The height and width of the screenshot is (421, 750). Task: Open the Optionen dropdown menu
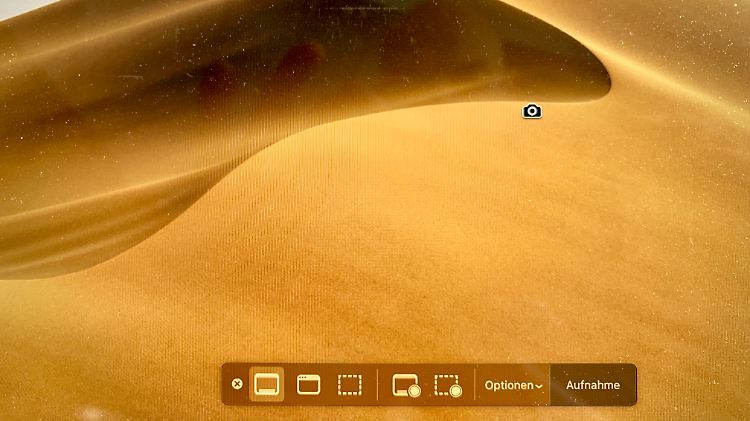pos(513,385)
